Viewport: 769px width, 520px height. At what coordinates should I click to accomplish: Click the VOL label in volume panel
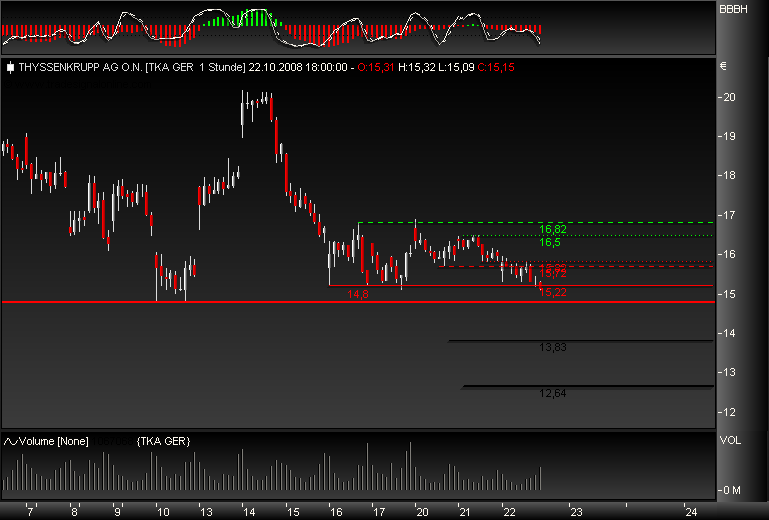(729, 440)
